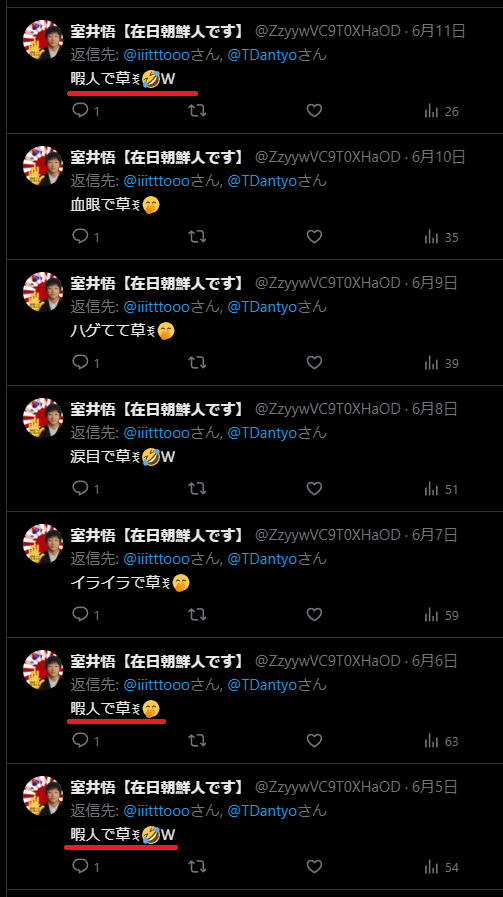This screenshot has height=897, width=503.
Task: Open @ZzyywVC9T0XHaOD handle on June 6 tweet
Action: [x=327, y=661]
